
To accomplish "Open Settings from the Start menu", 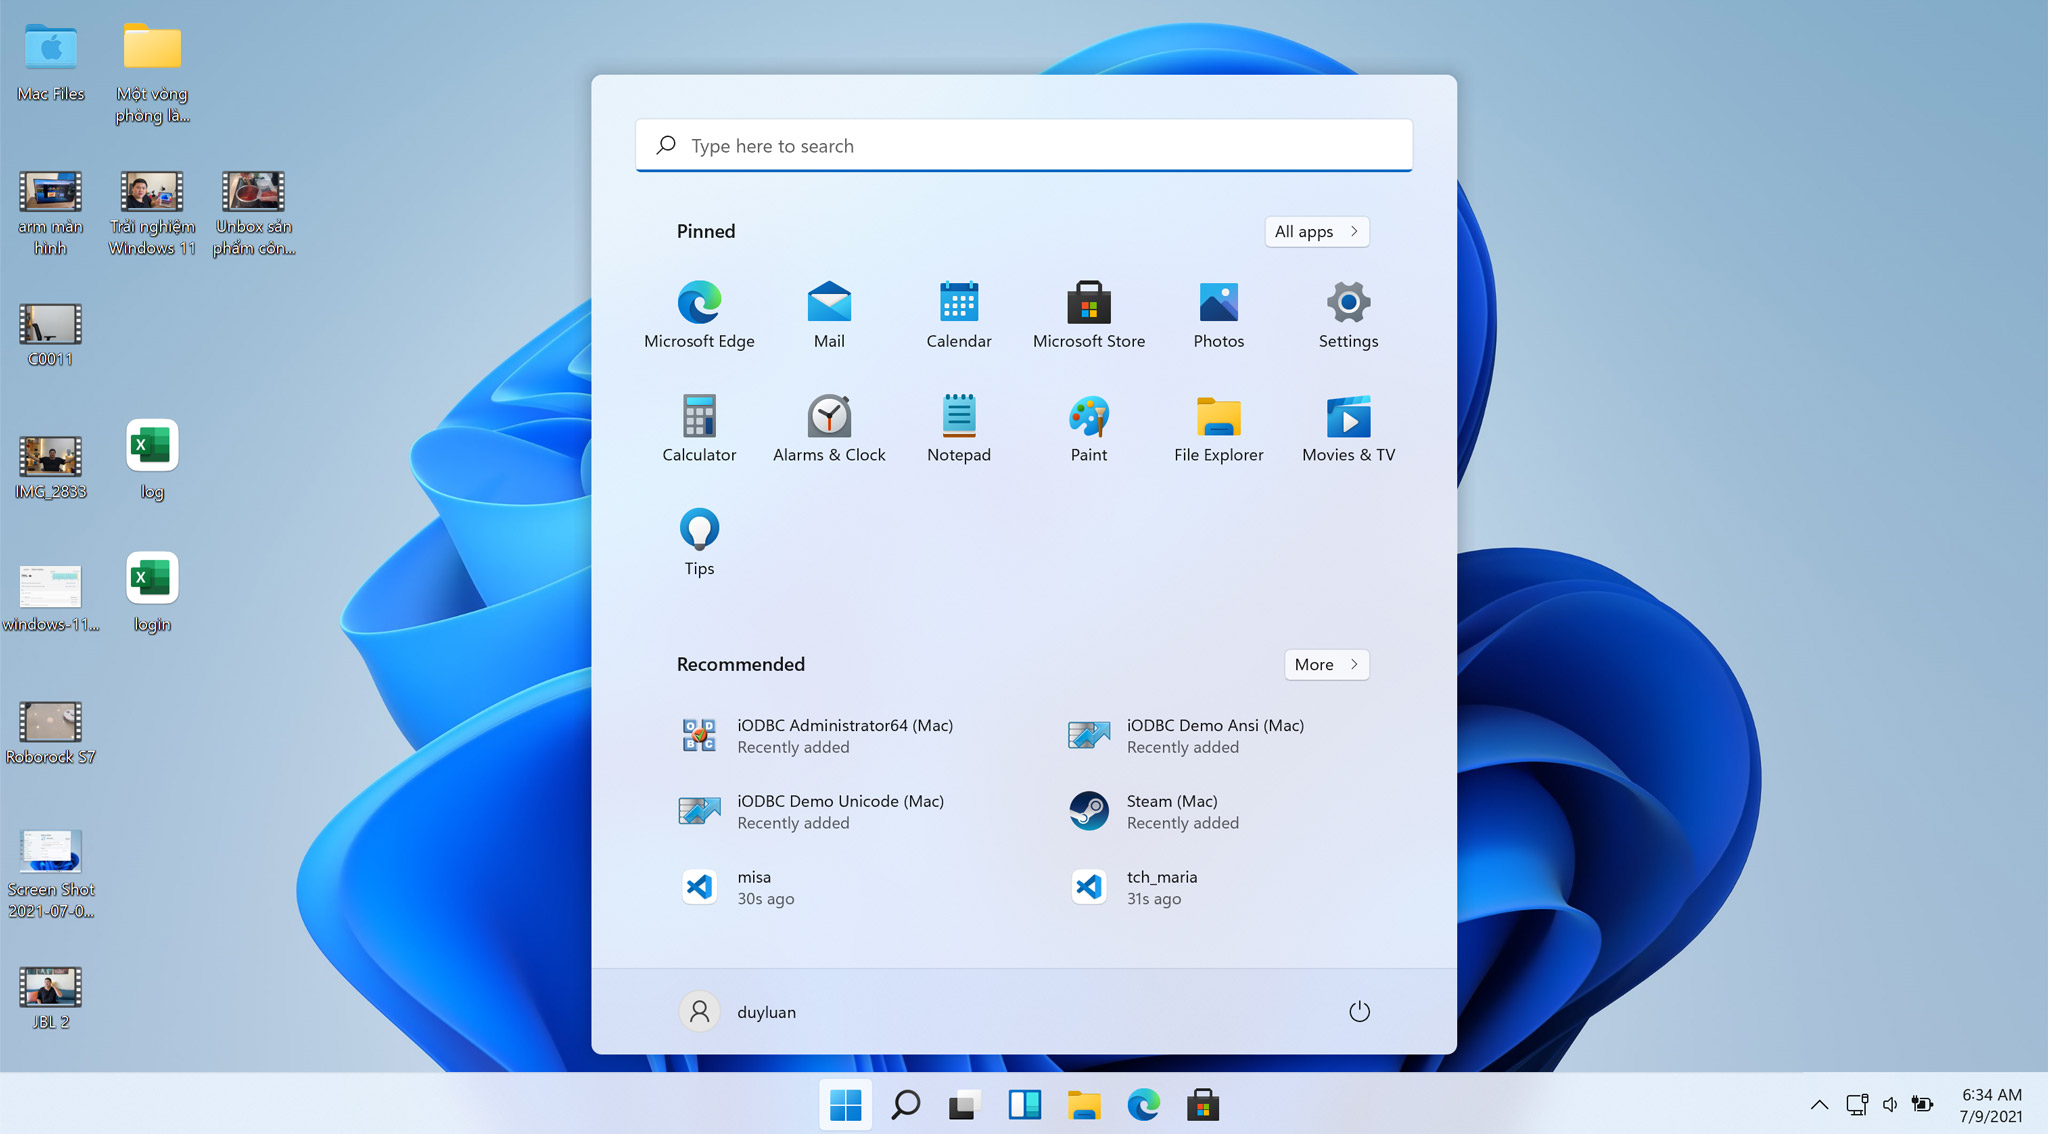I will click(1348, 314).
